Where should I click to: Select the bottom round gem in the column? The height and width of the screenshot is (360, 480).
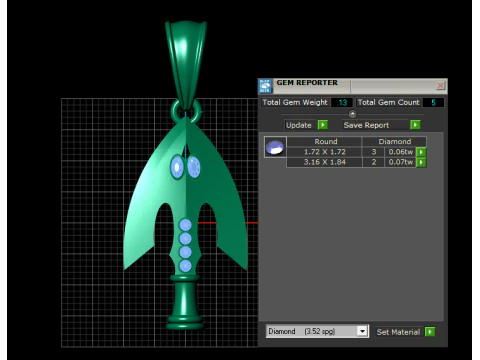tap(185, 266)
